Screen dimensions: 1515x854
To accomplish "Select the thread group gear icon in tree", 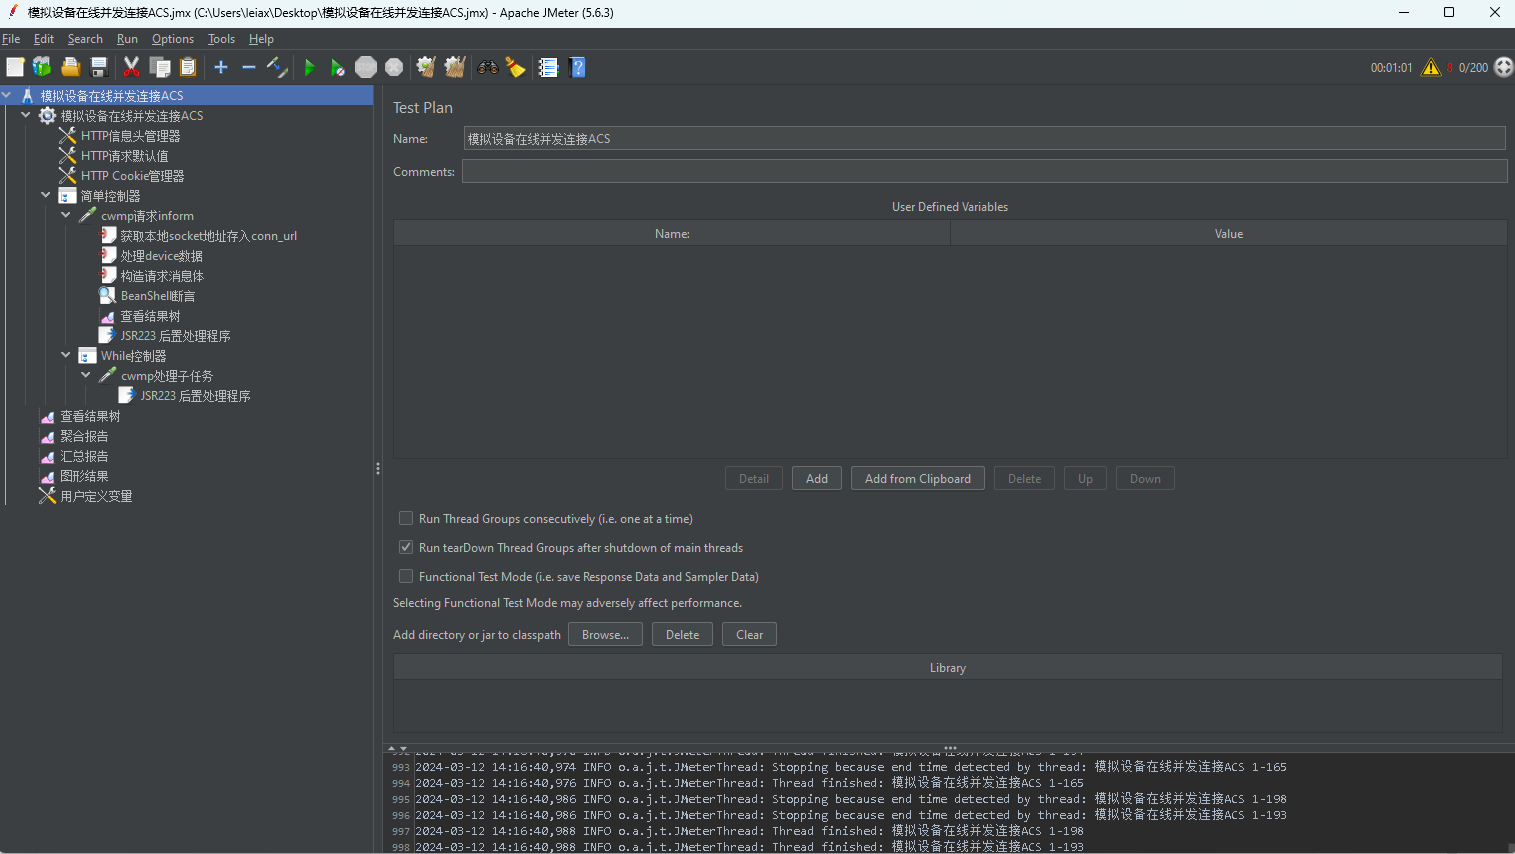I will [47, 116].
